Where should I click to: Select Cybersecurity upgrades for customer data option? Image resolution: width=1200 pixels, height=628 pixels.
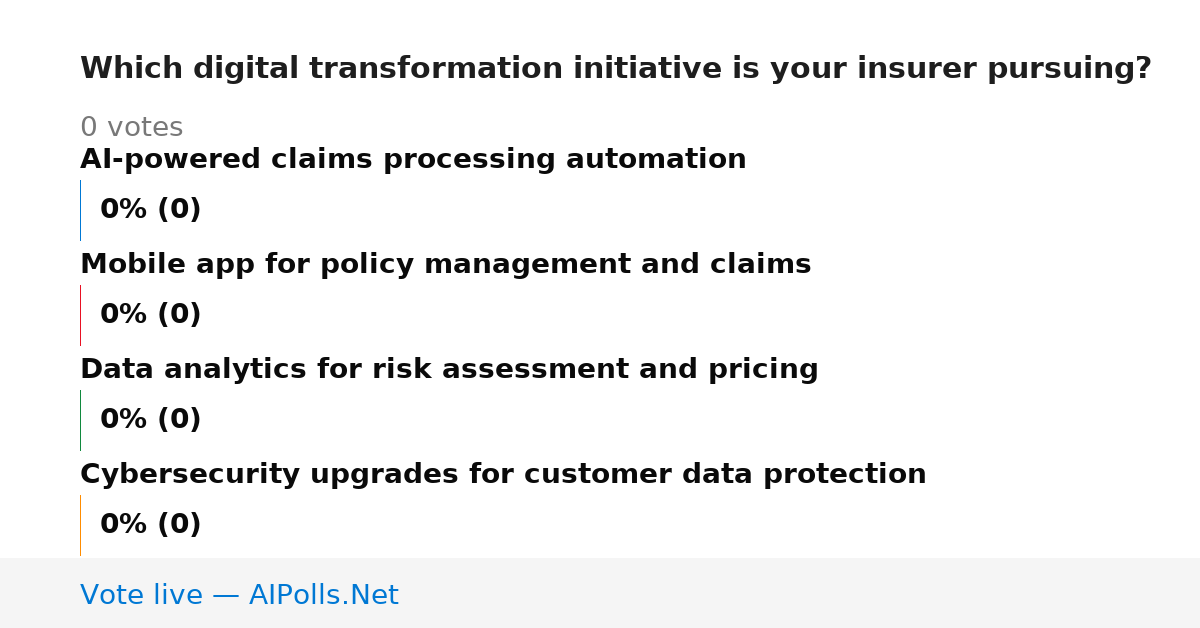tap(503, 475)
